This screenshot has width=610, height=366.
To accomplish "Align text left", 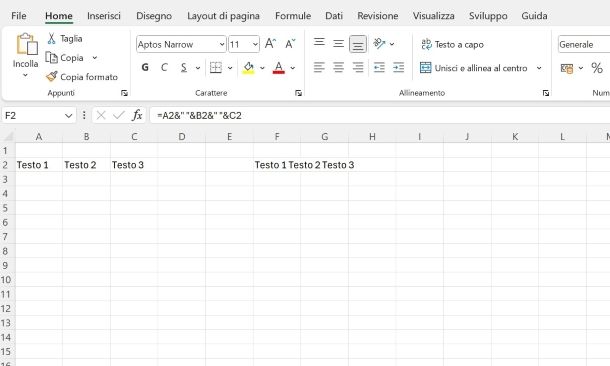I will point(319,68).
